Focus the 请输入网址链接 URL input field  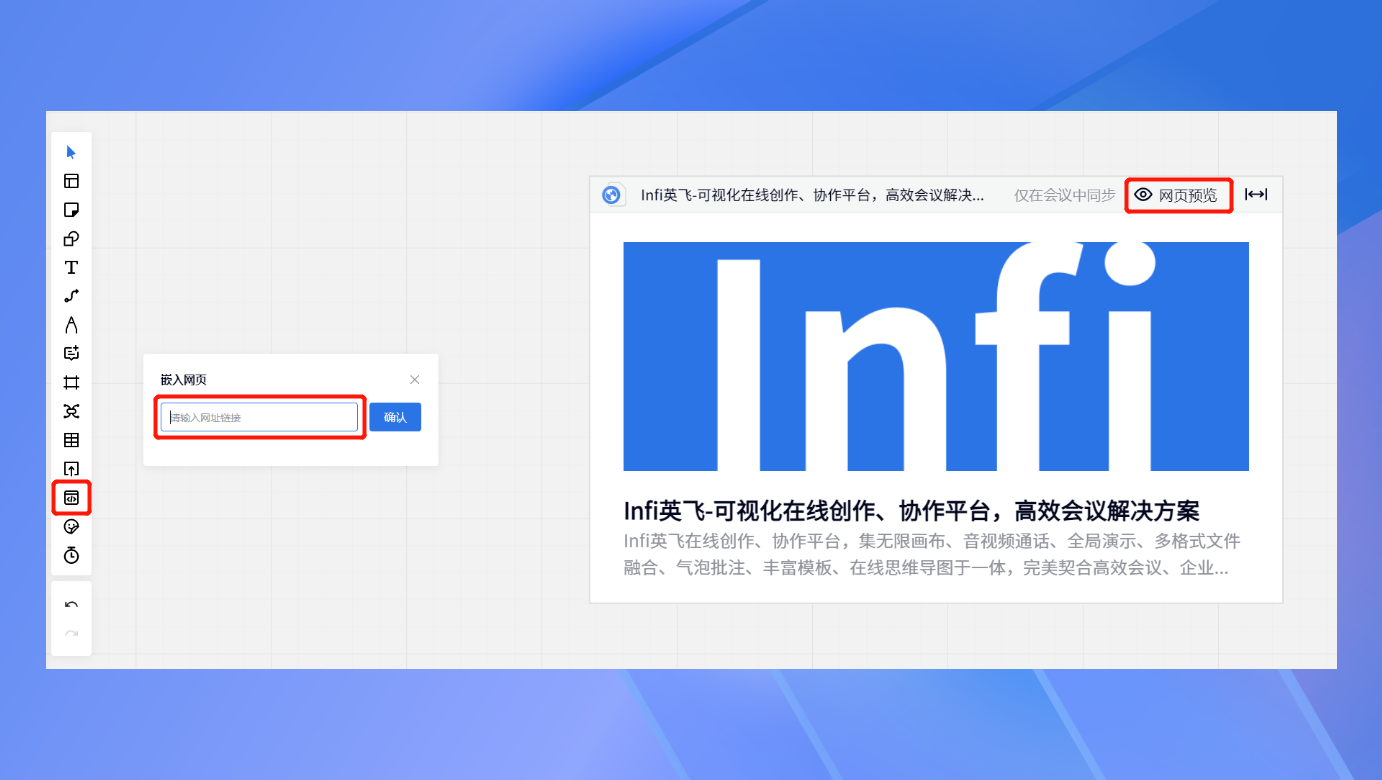click(259, 417)
